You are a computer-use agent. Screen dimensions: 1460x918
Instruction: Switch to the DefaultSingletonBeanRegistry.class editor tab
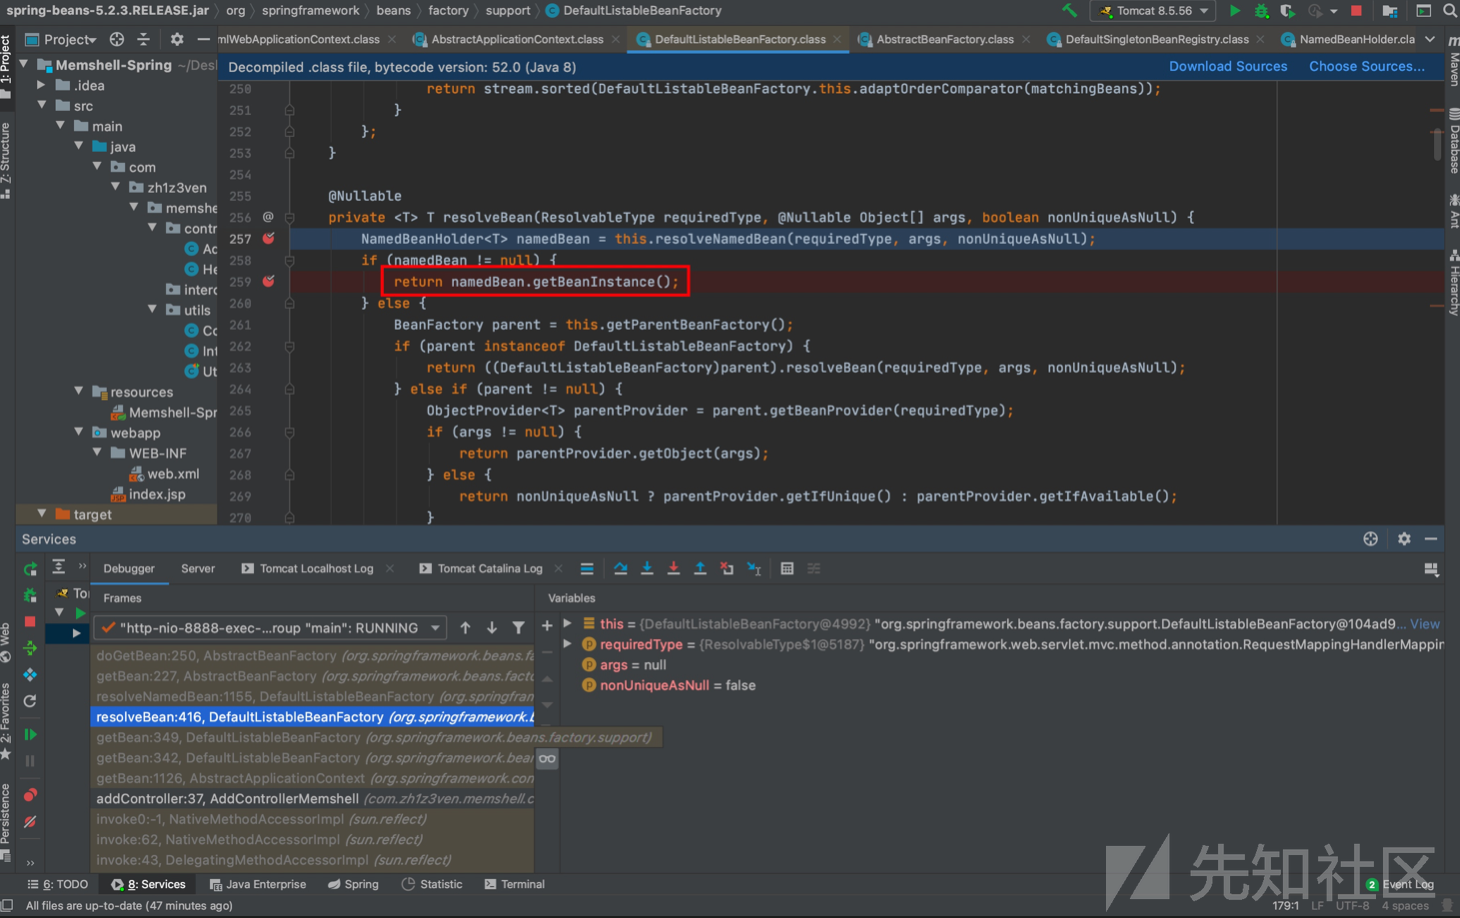point(1157,39)
